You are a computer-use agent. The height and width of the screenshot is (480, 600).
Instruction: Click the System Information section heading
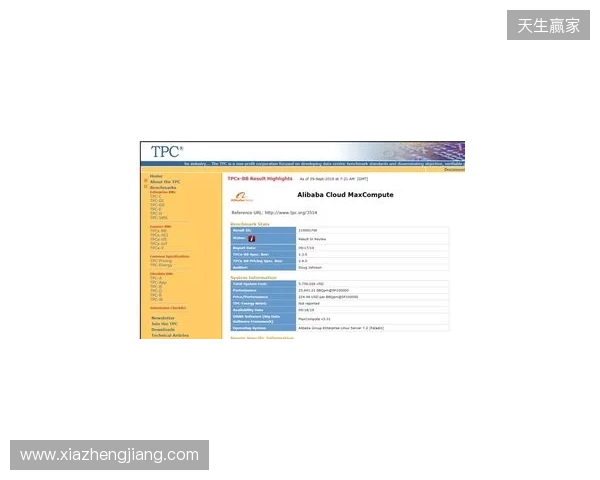coord(253,278)
